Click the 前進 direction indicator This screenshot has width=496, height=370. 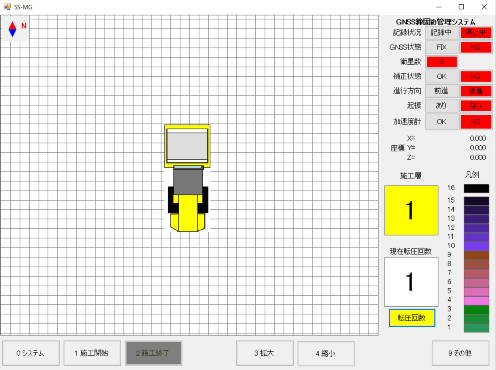[x=441, y=91]
